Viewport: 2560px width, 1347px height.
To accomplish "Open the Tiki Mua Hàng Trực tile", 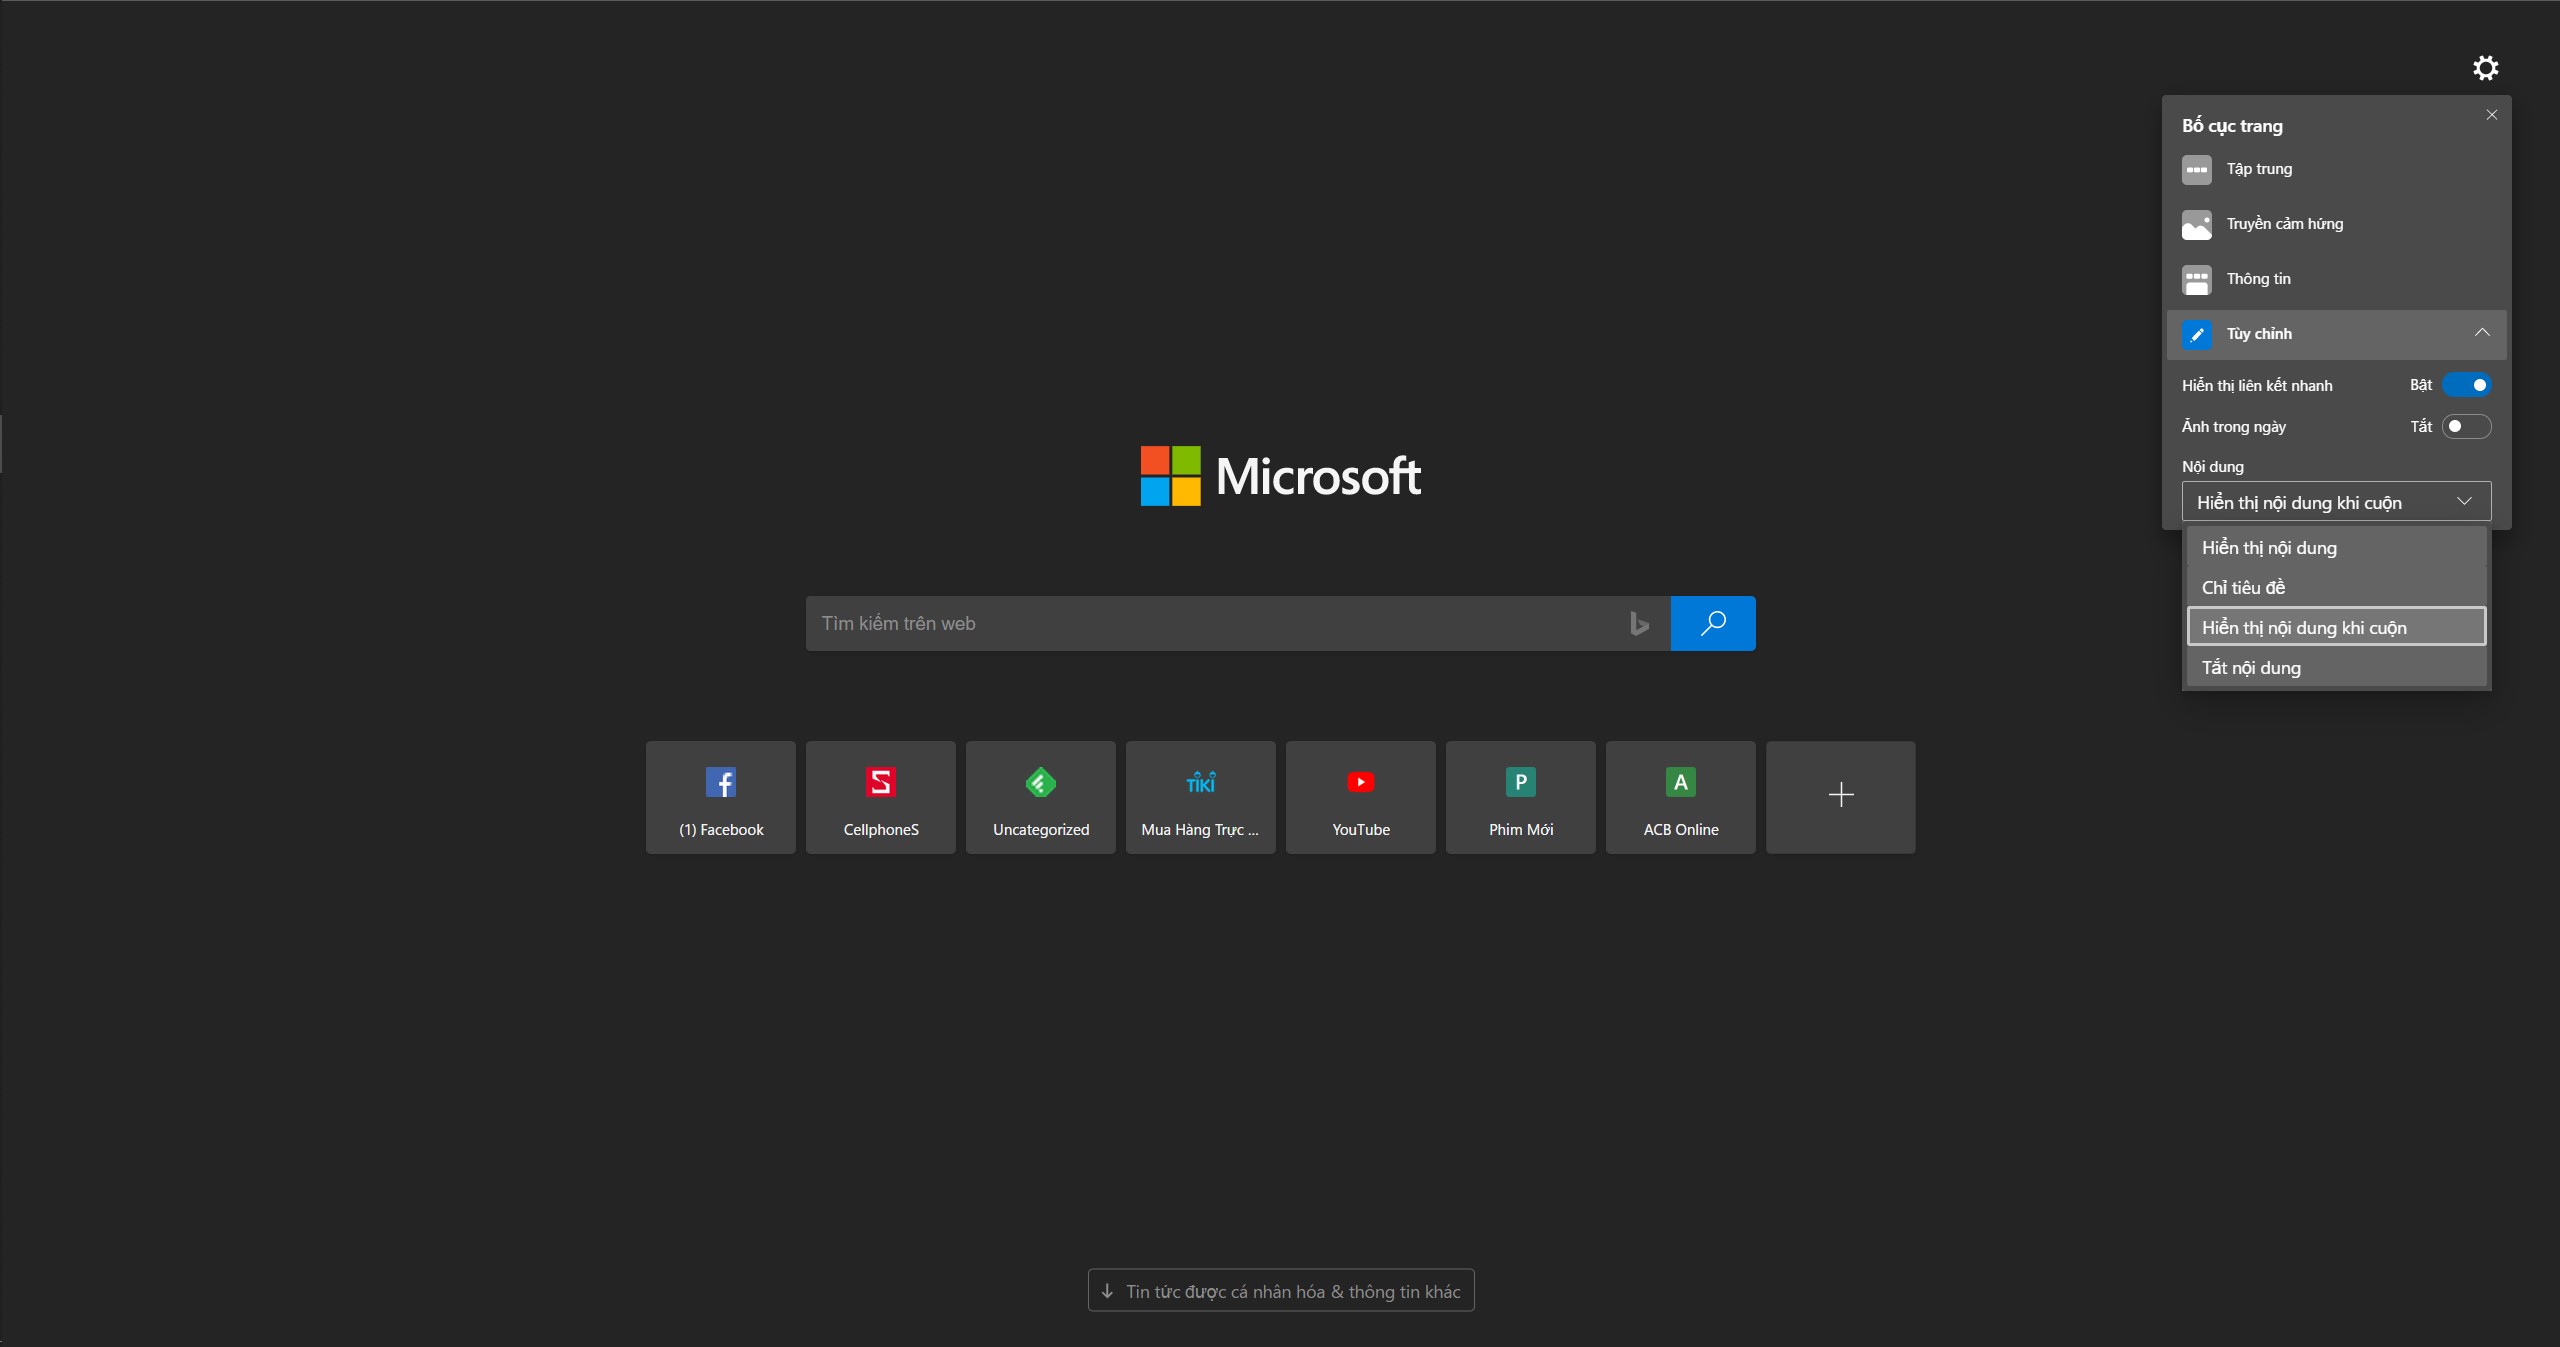I will coord(1201,797).
